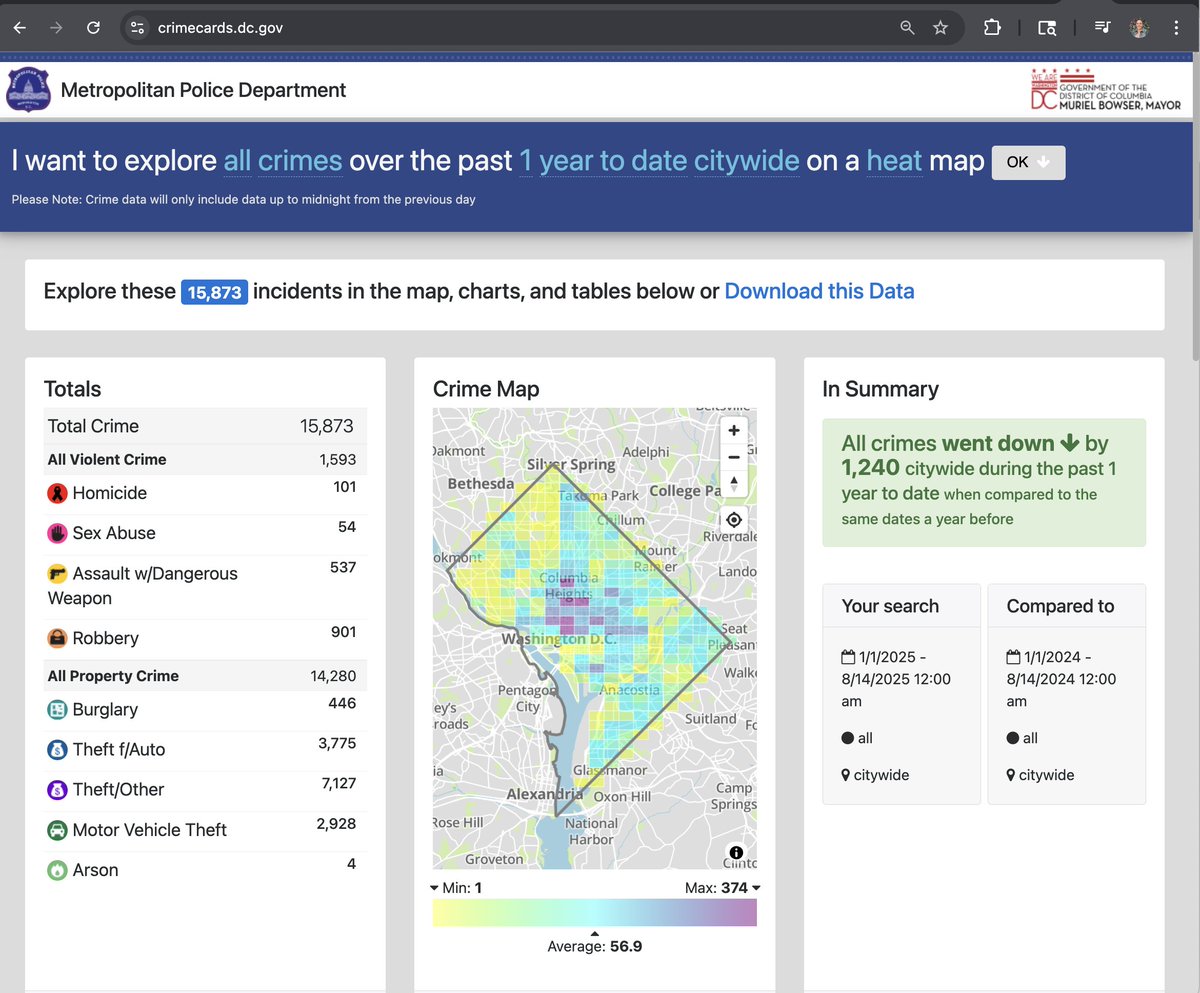Click the browser forward arrow

[x=56, y=28]
